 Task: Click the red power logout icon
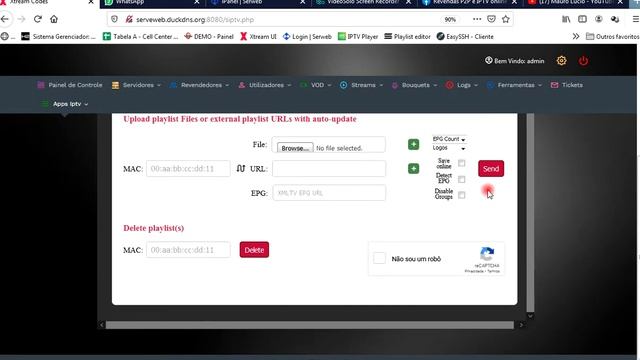coord(583,61)
